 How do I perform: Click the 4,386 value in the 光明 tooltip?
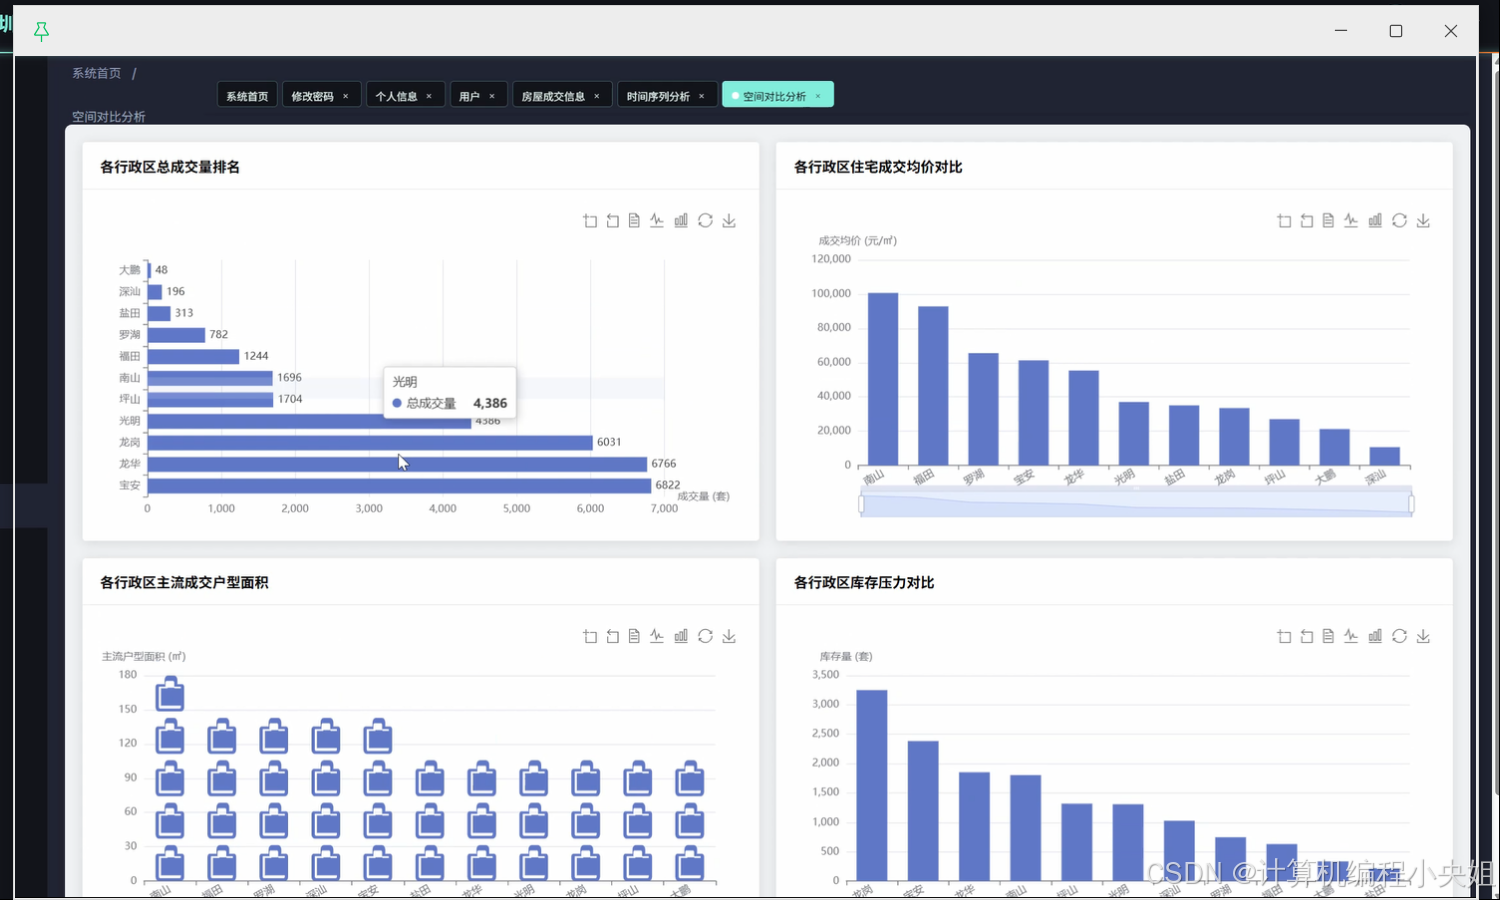490,403
